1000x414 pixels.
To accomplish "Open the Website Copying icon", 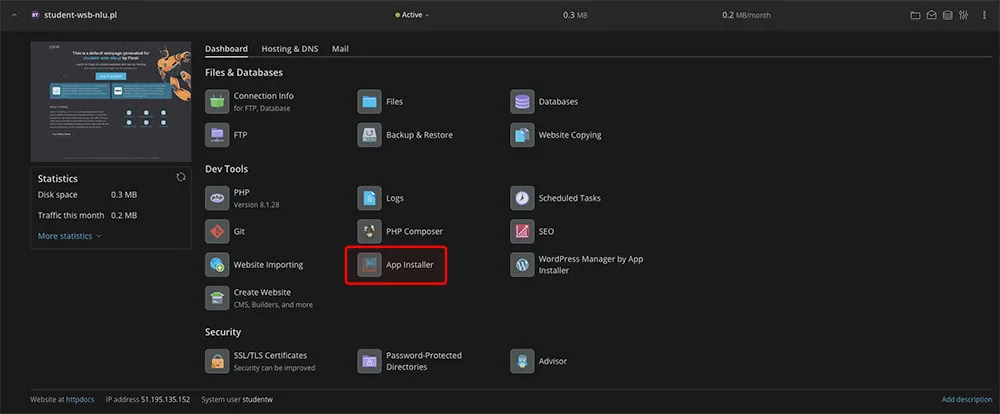I will pos(522,135).
